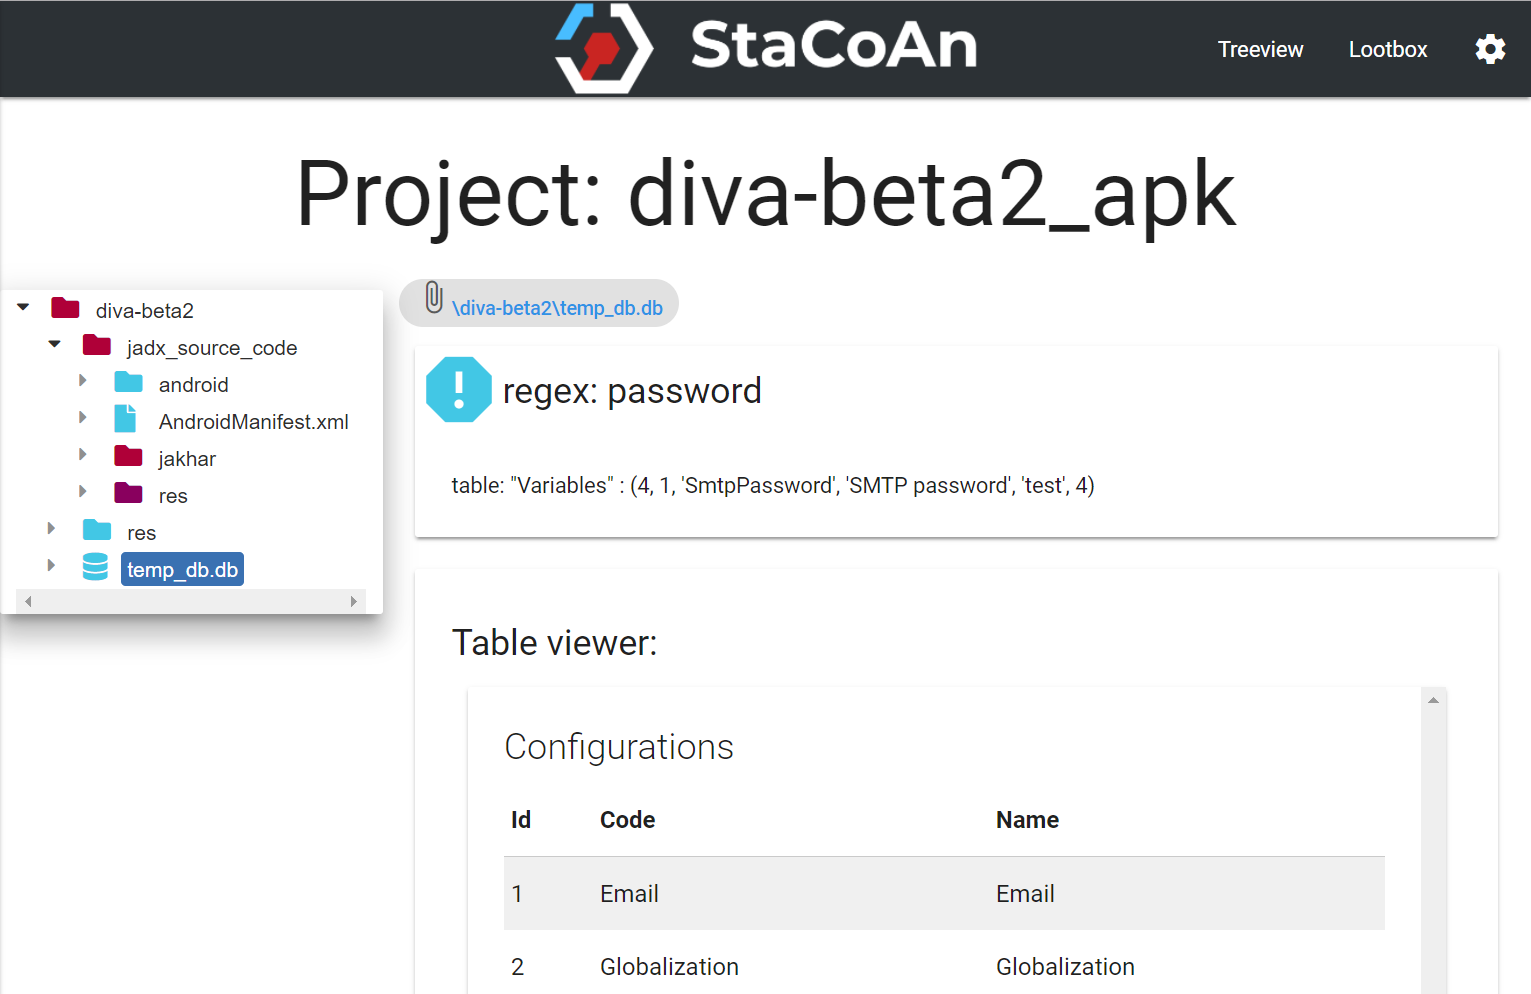This screenshot has width=1531, height=994.
Task: Click the exclamation warning icon
Action: tap(459, 389)
